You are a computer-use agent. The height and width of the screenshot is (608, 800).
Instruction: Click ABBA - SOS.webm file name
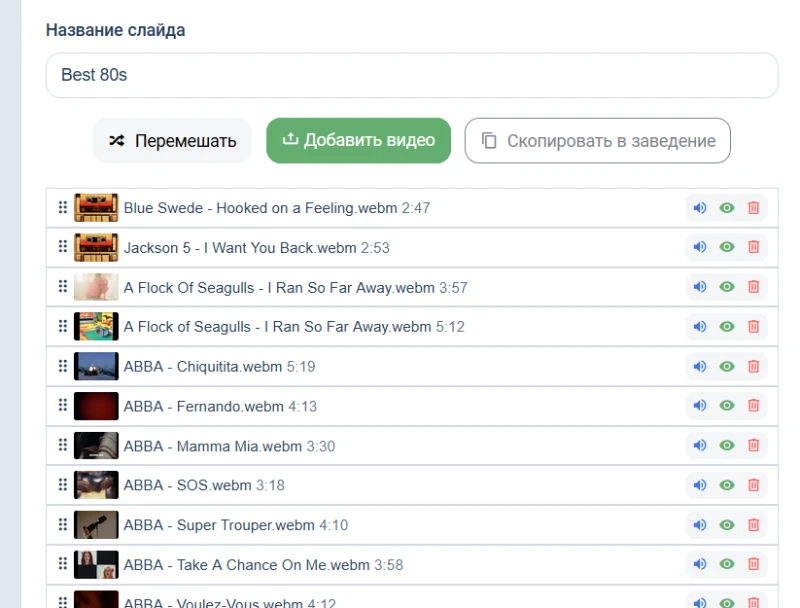coord(188,485)
